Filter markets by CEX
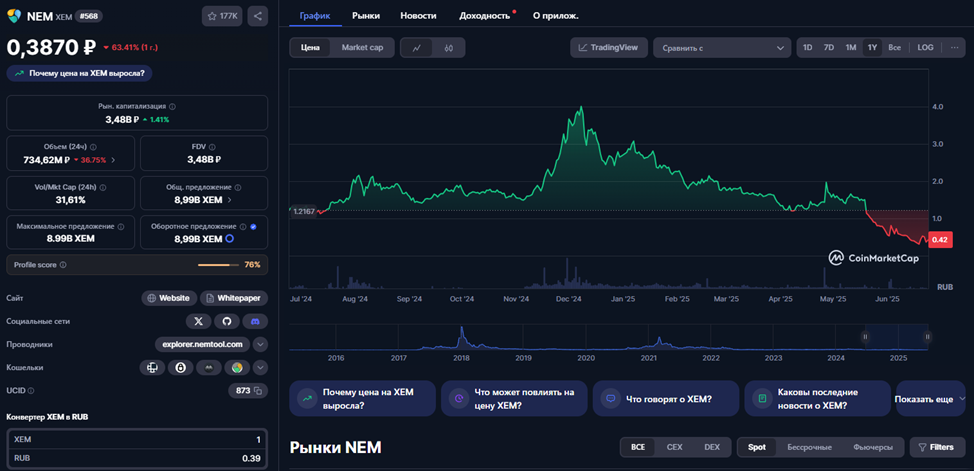Image resolution: width=974 pixels, height=471 pixels. pyautogui.click(x=674, y=447)
